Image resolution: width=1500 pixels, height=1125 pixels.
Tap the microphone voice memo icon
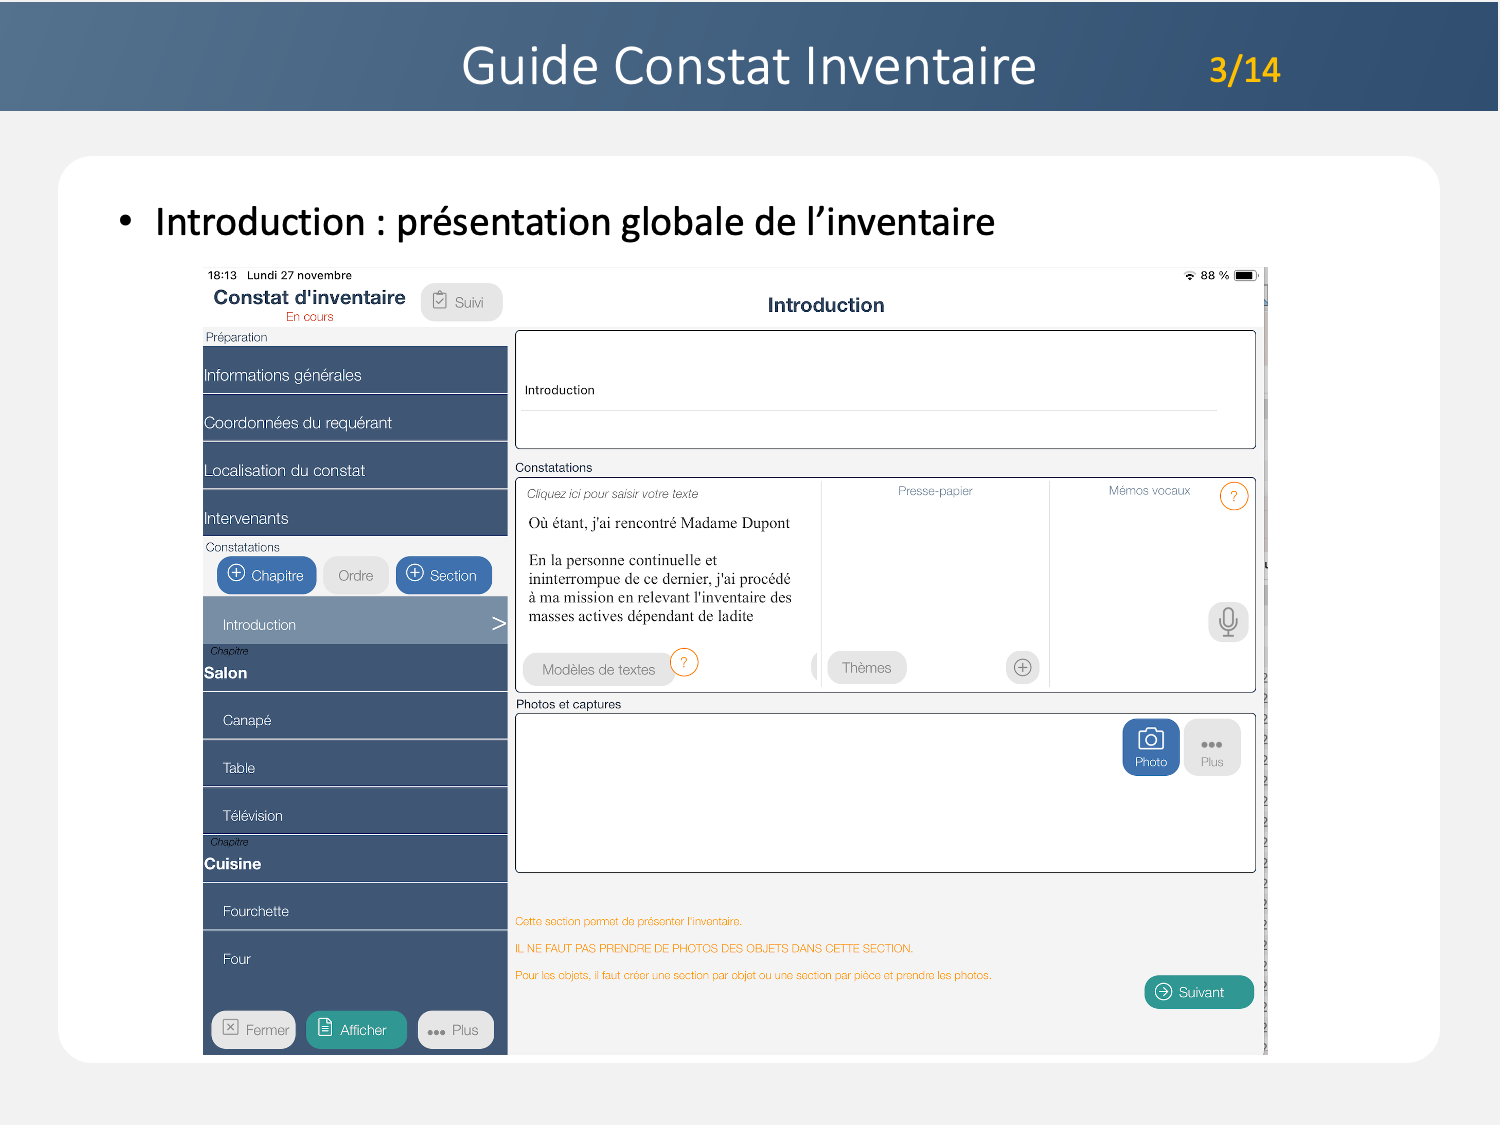[x=1228, y=622]
